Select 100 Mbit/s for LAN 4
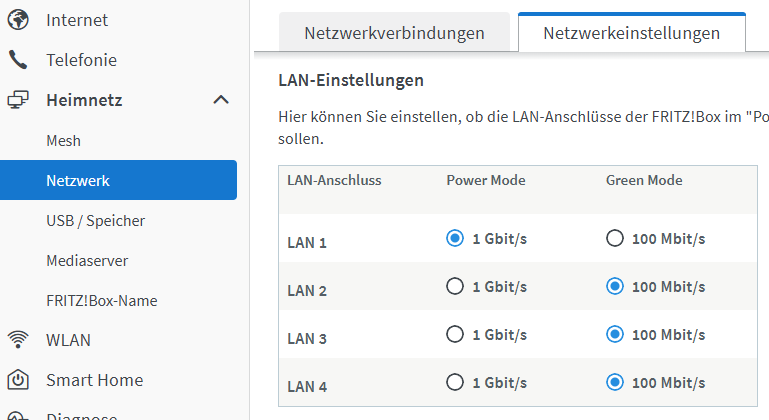The width and height of the screenshot is (769, 420). [x=615, y=382]
